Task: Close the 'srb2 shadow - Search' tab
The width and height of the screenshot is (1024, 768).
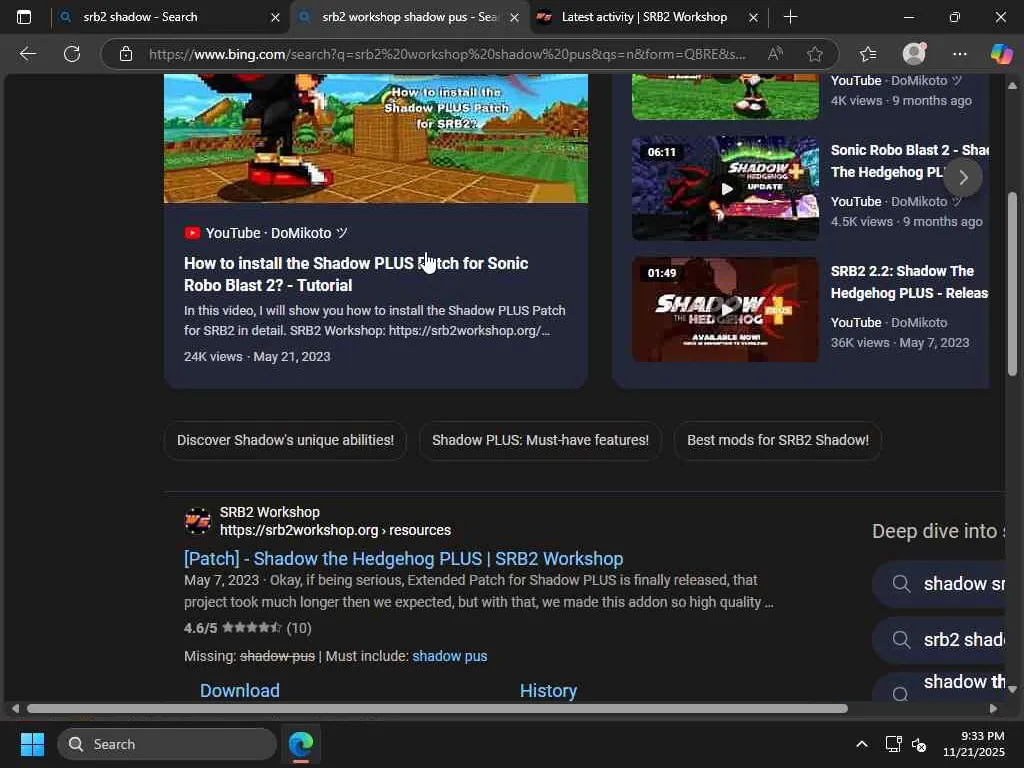Action: point(275,18)
